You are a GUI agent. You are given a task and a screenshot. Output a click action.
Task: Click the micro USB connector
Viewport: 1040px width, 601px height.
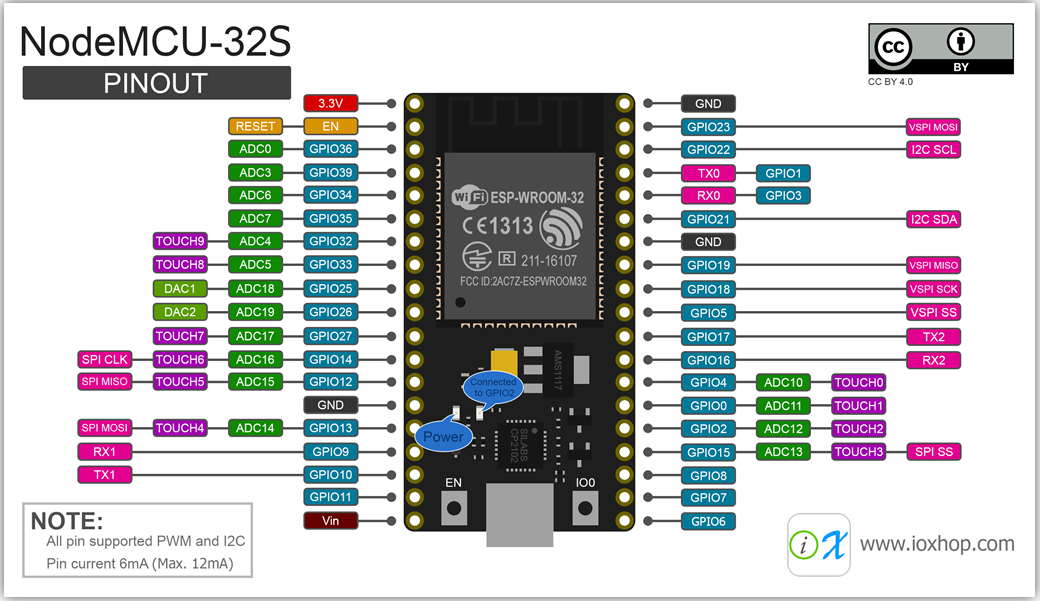pyautogui.click(x=519, y=515)
